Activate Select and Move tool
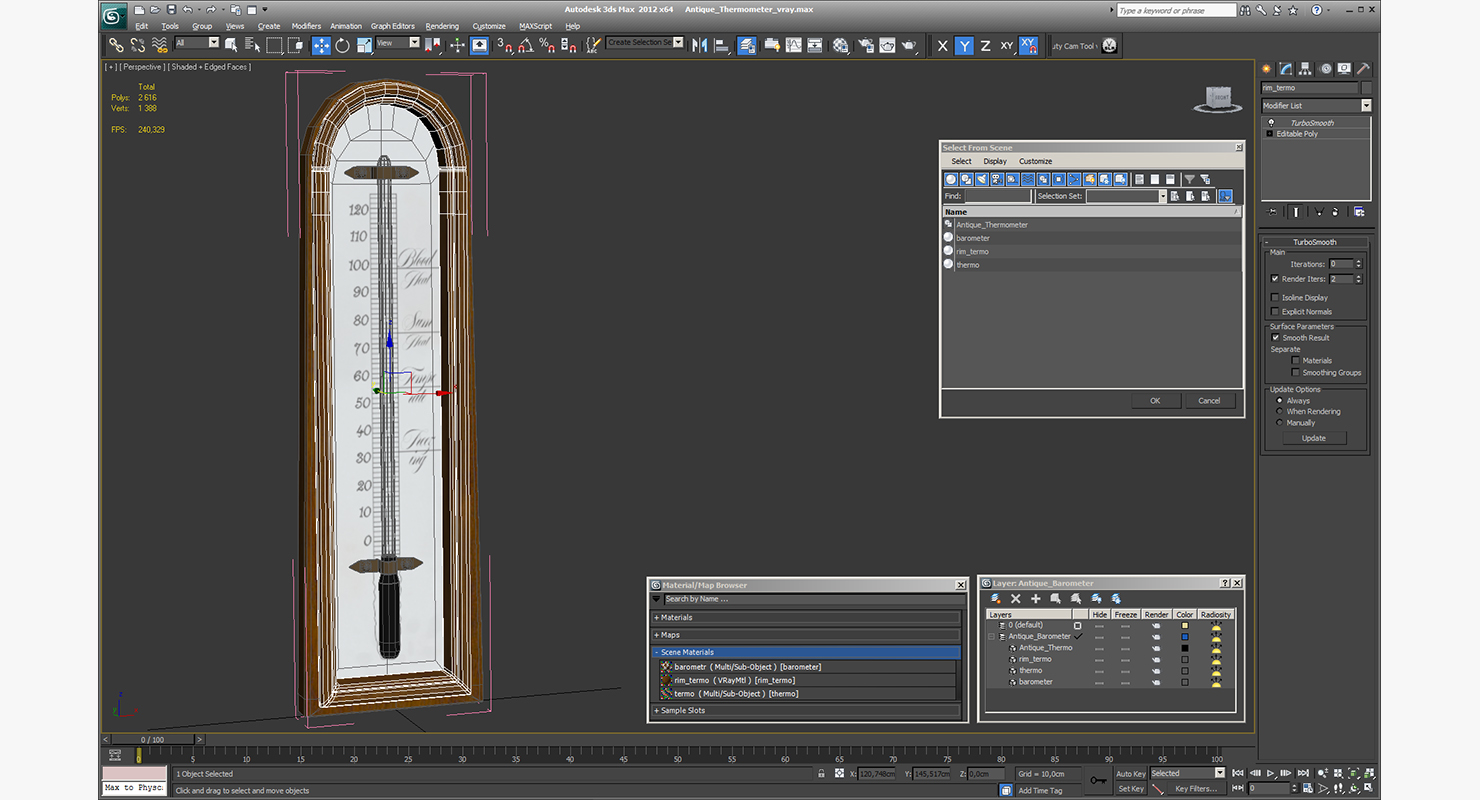This screenshot has height=800, width=1480. (321, 45)
